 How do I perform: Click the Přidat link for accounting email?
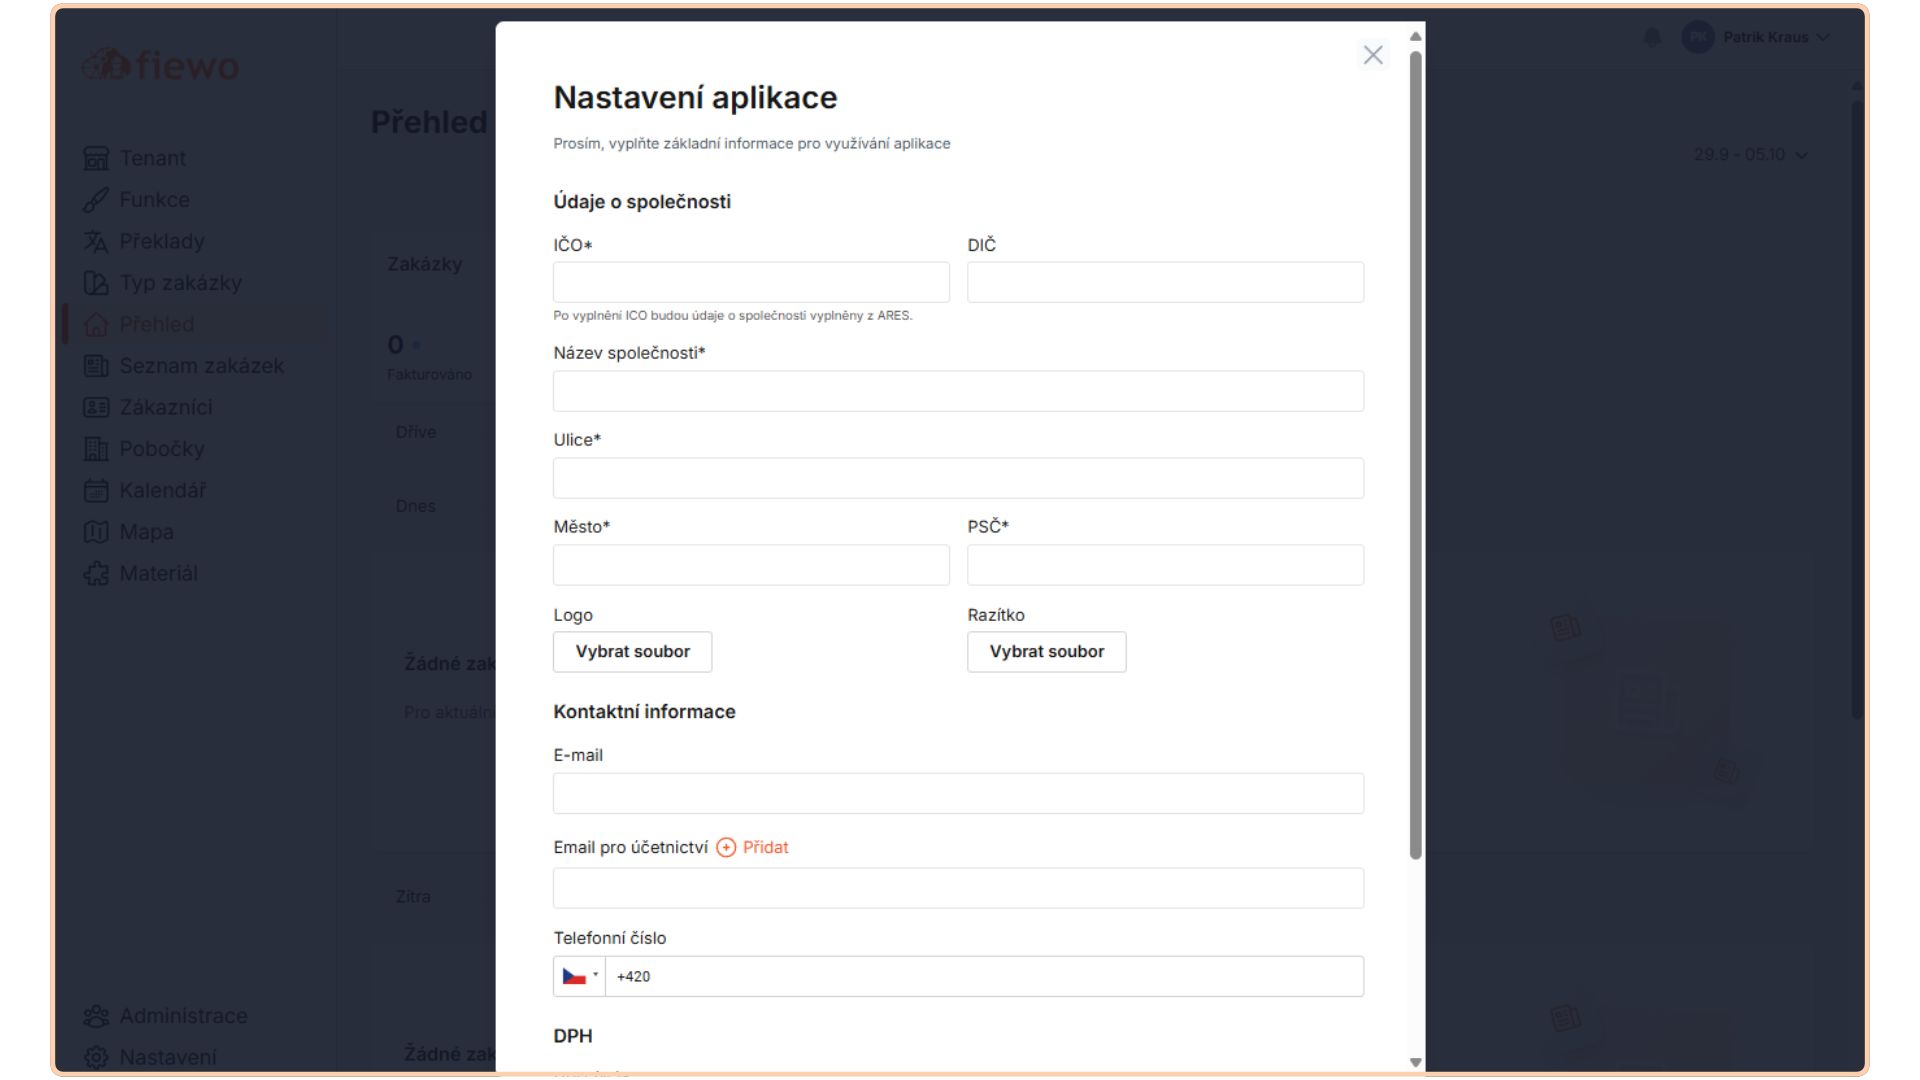[x=765, y=848]
